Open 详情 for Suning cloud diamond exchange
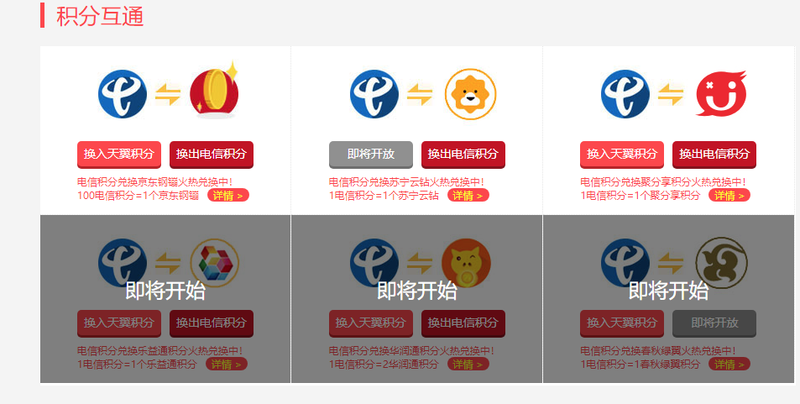Image resolution: width=800 pixels, height=404 pixels. 468,195
